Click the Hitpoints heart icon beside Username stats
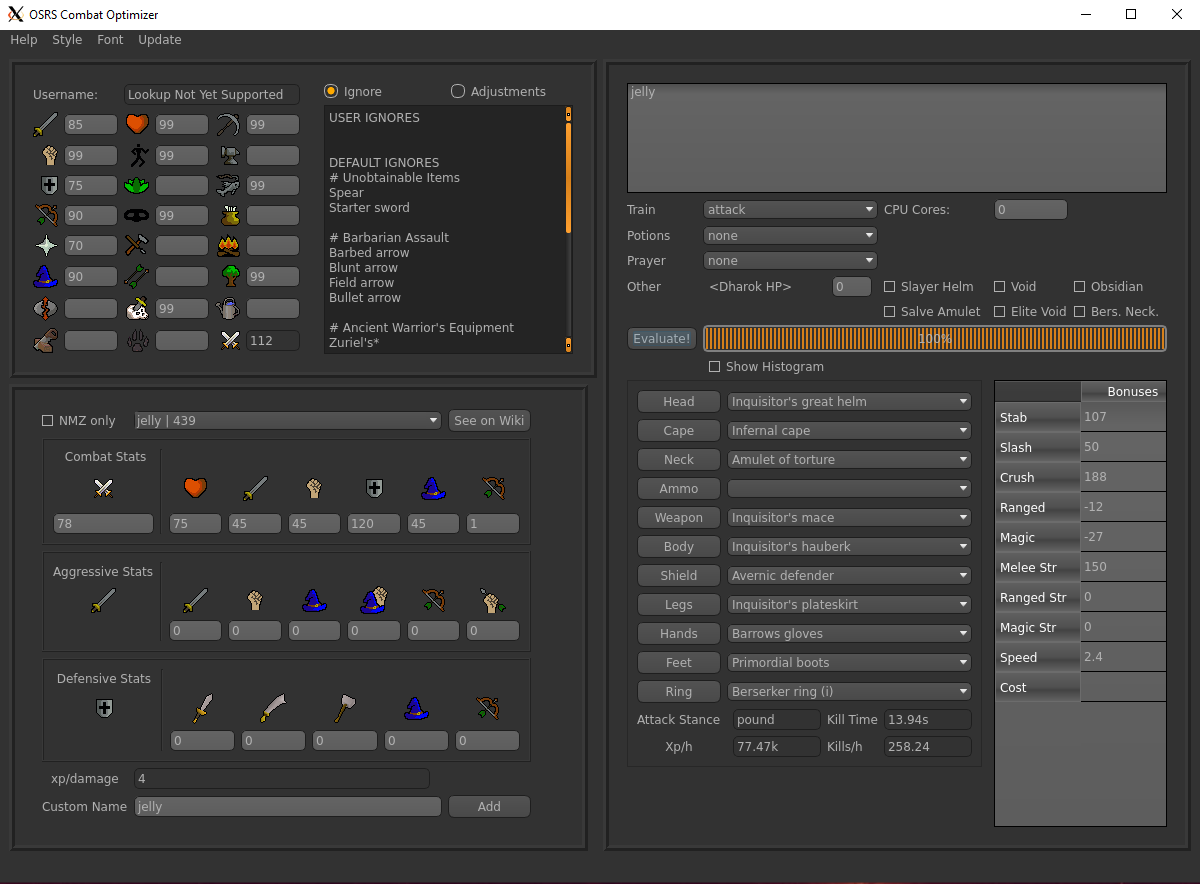Viewport: 1200px width, 884px height. pos(137,125)
